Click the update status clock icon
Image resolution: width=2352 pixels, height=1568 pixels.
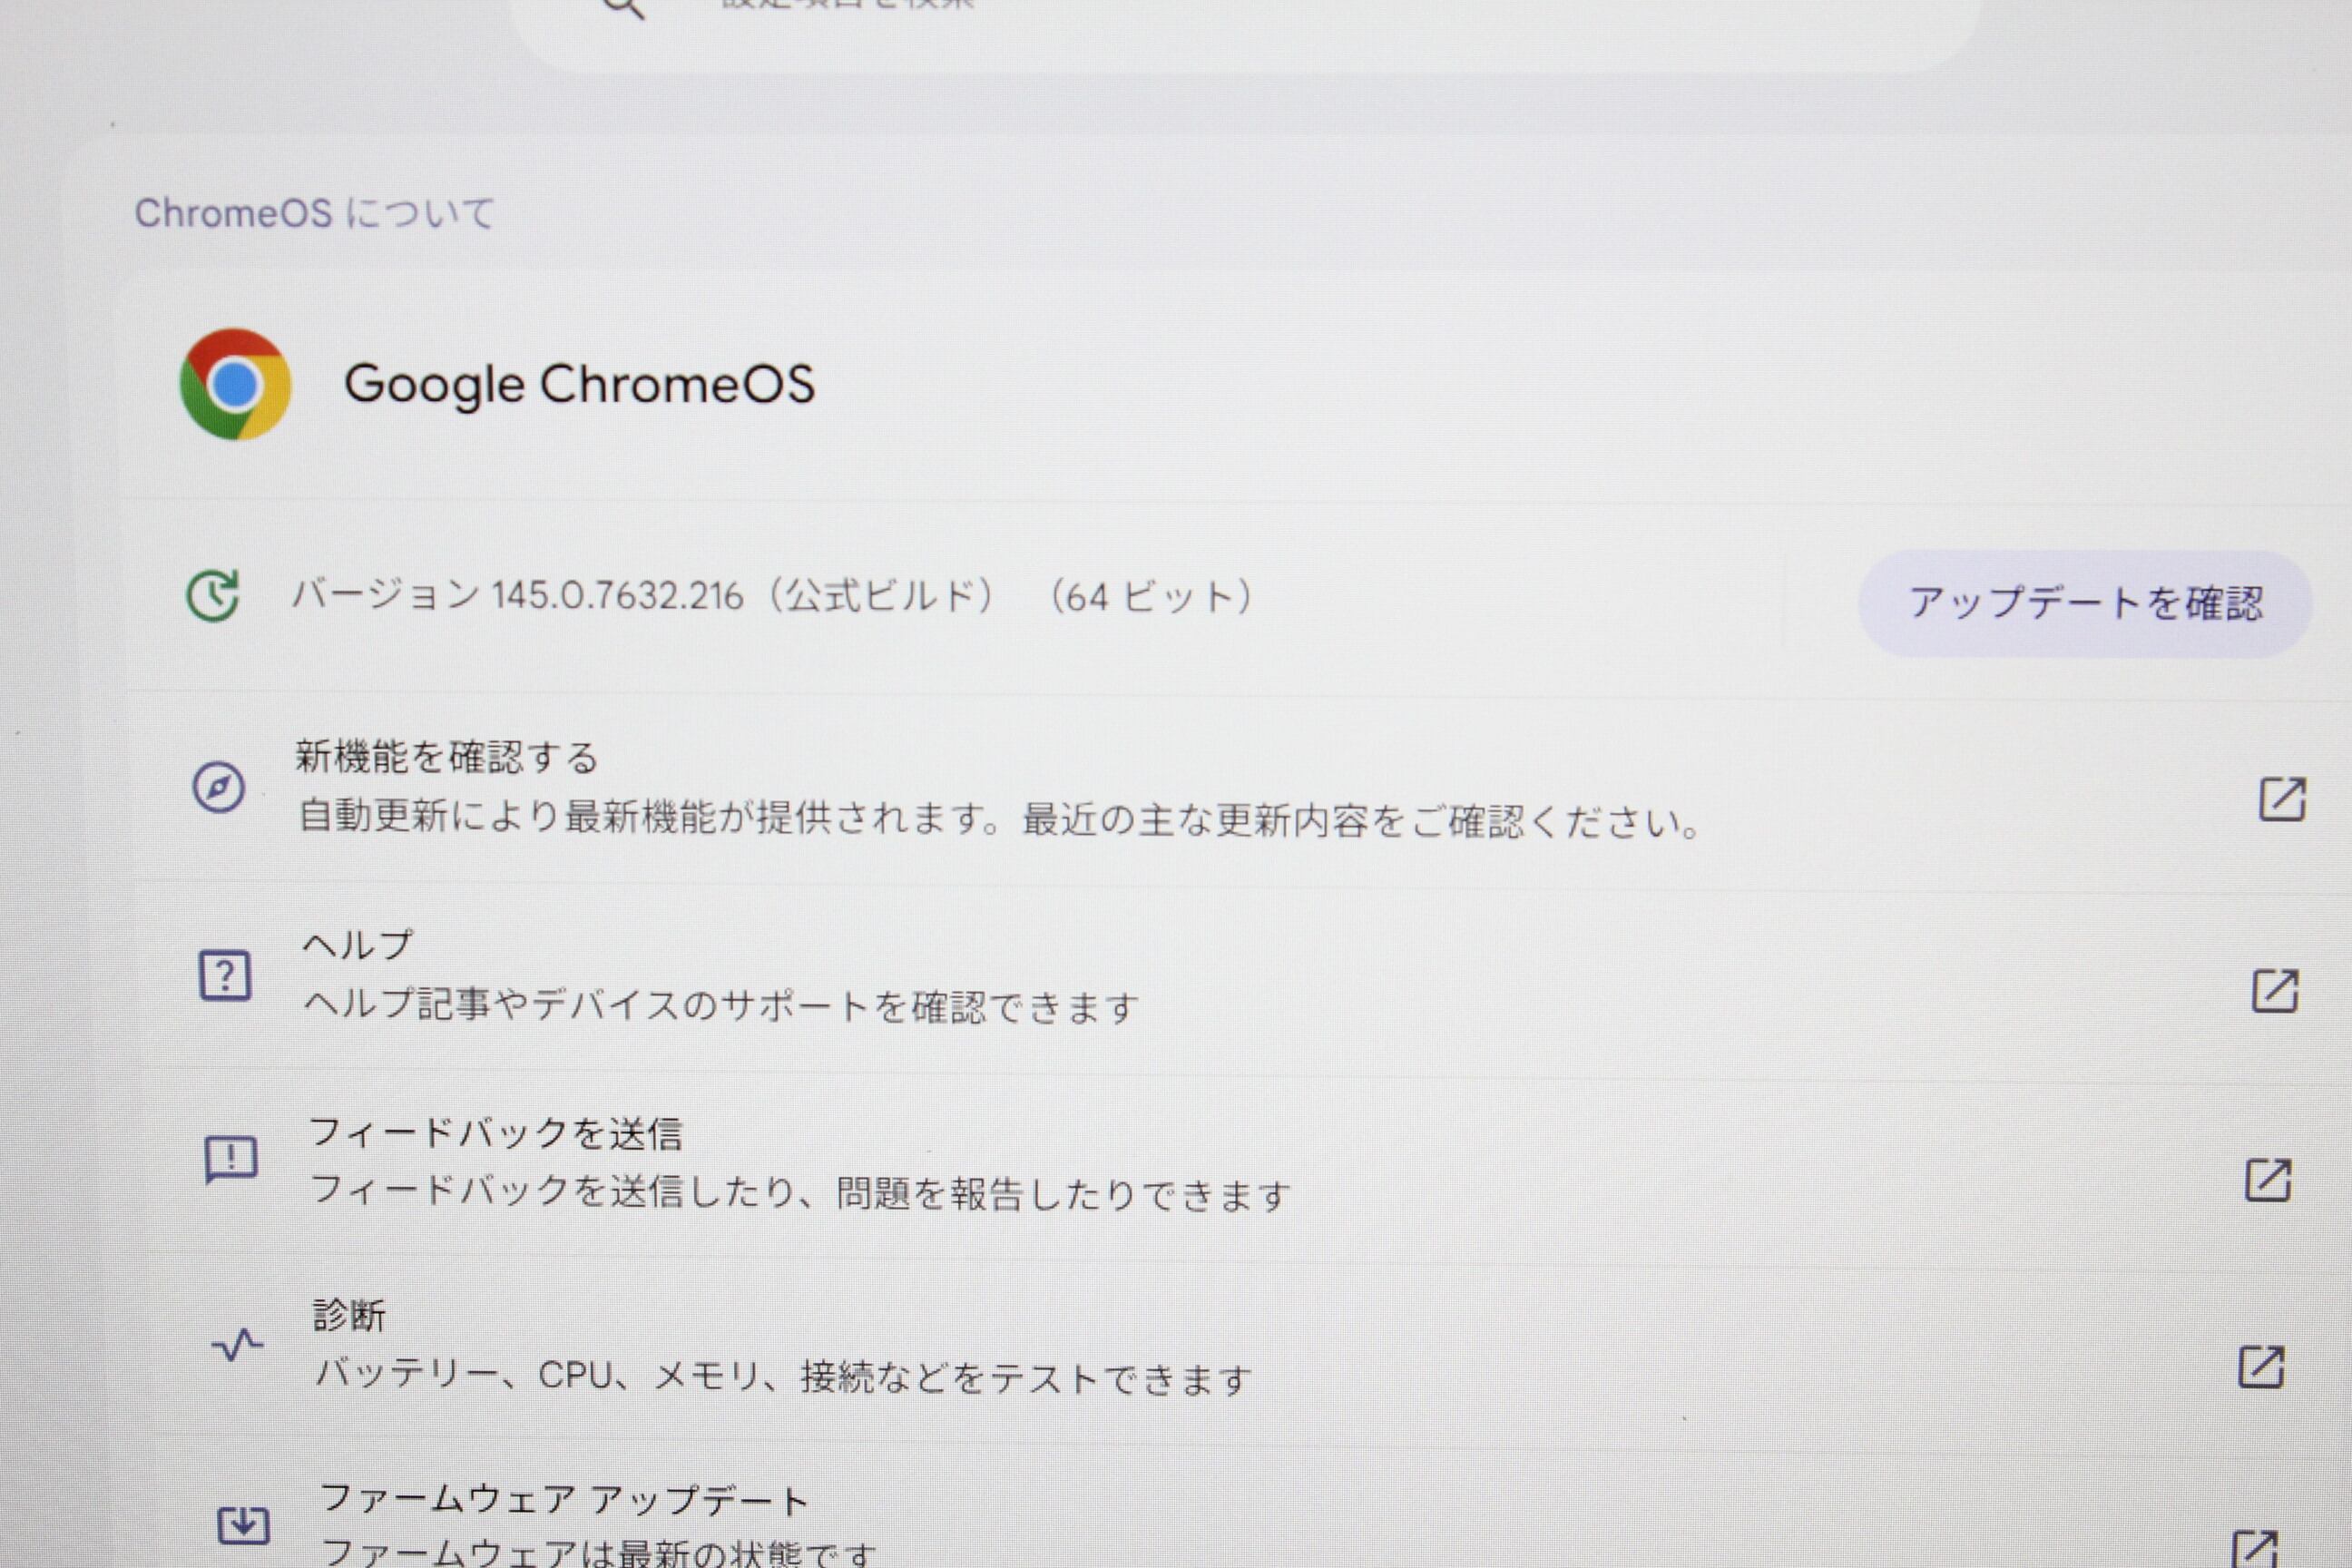(x=213, y=597)
